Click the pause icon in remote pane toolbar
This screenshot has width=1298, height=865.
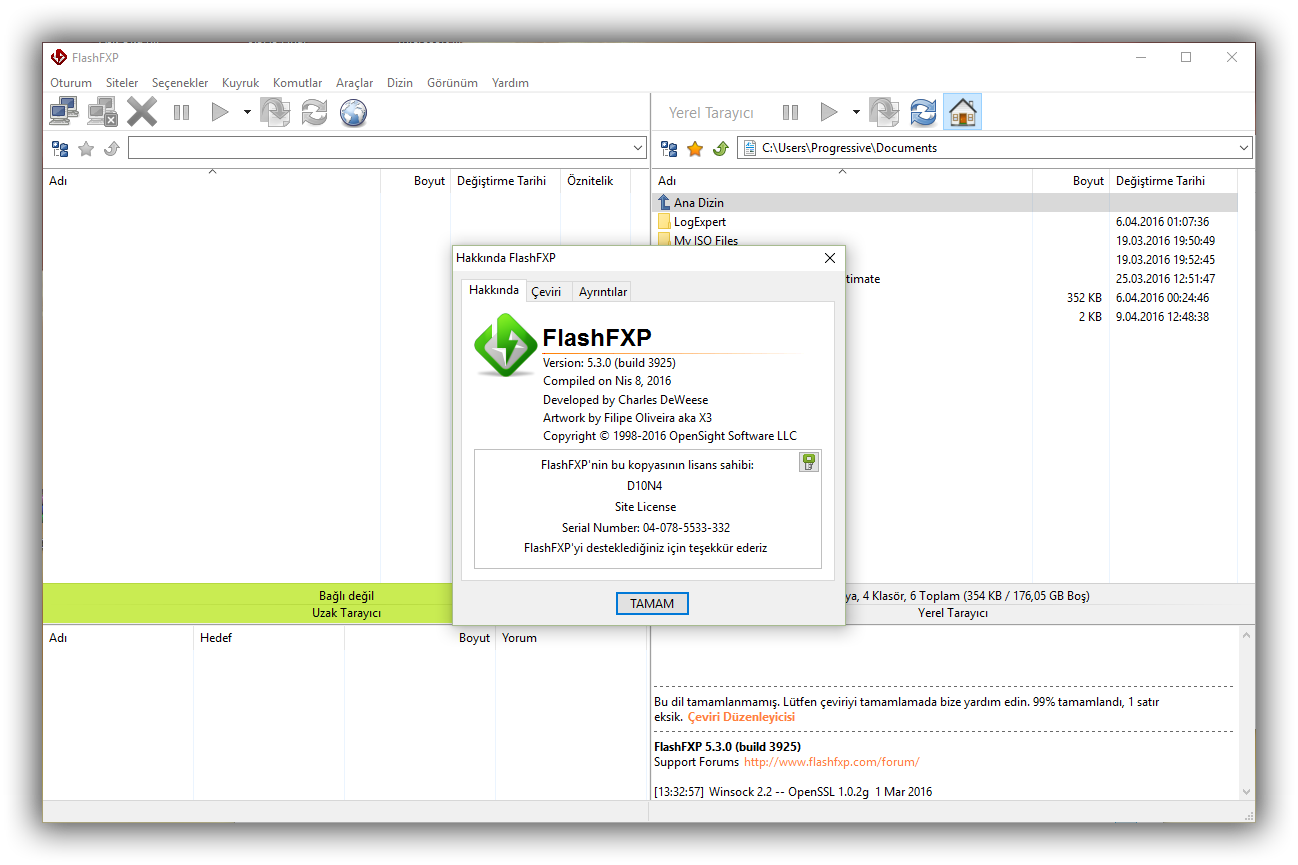[181, 112]
